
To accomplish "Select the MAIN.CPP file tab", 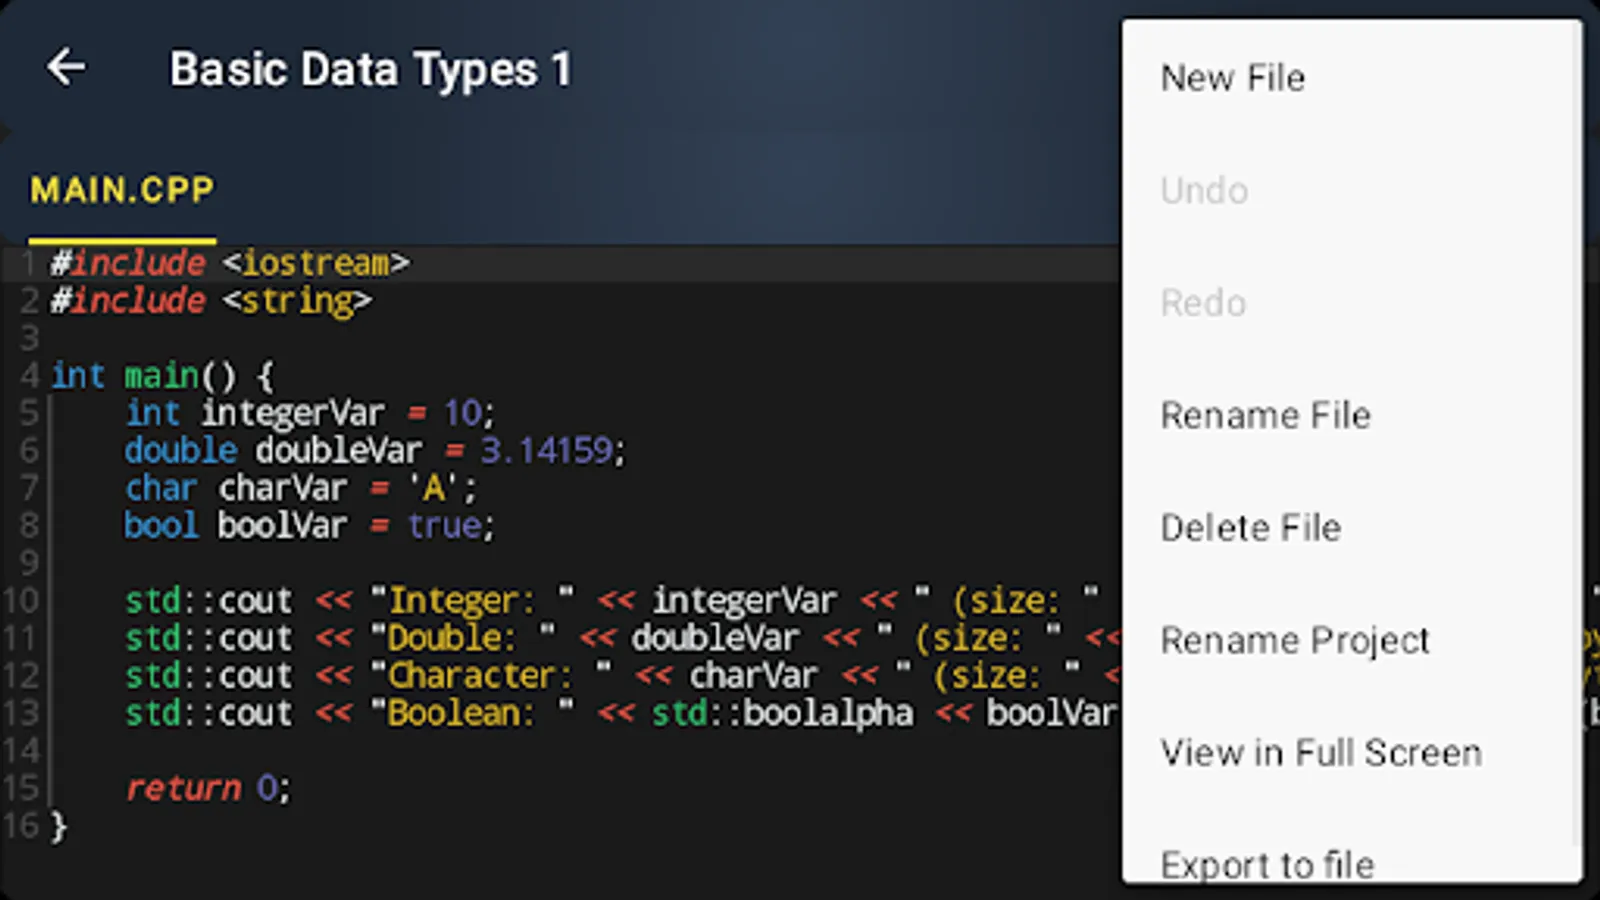I will (x=122, y=190).
